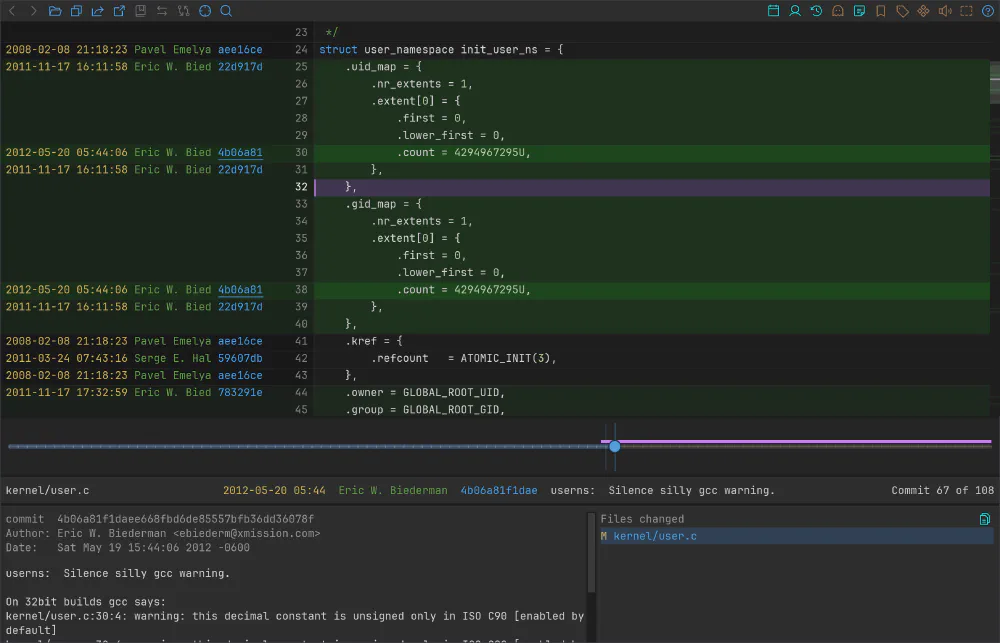The height and width of the screenshot is (643, 1000).
Task: Click the overlapping windows toolbar icon
Action: [x=77, y=11]
